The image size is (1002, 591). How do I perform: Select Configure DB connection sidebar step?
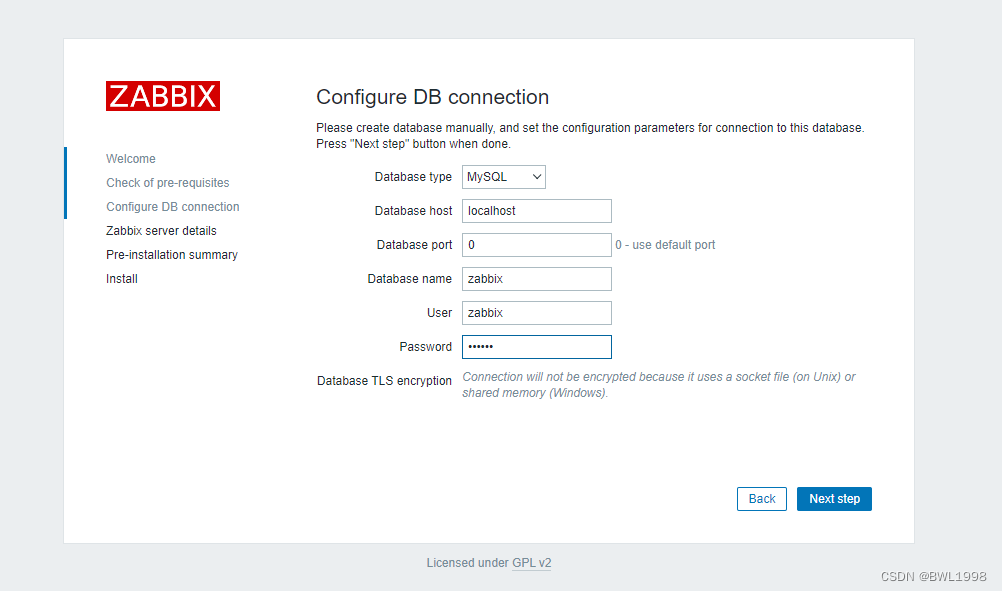pos(173,207)
